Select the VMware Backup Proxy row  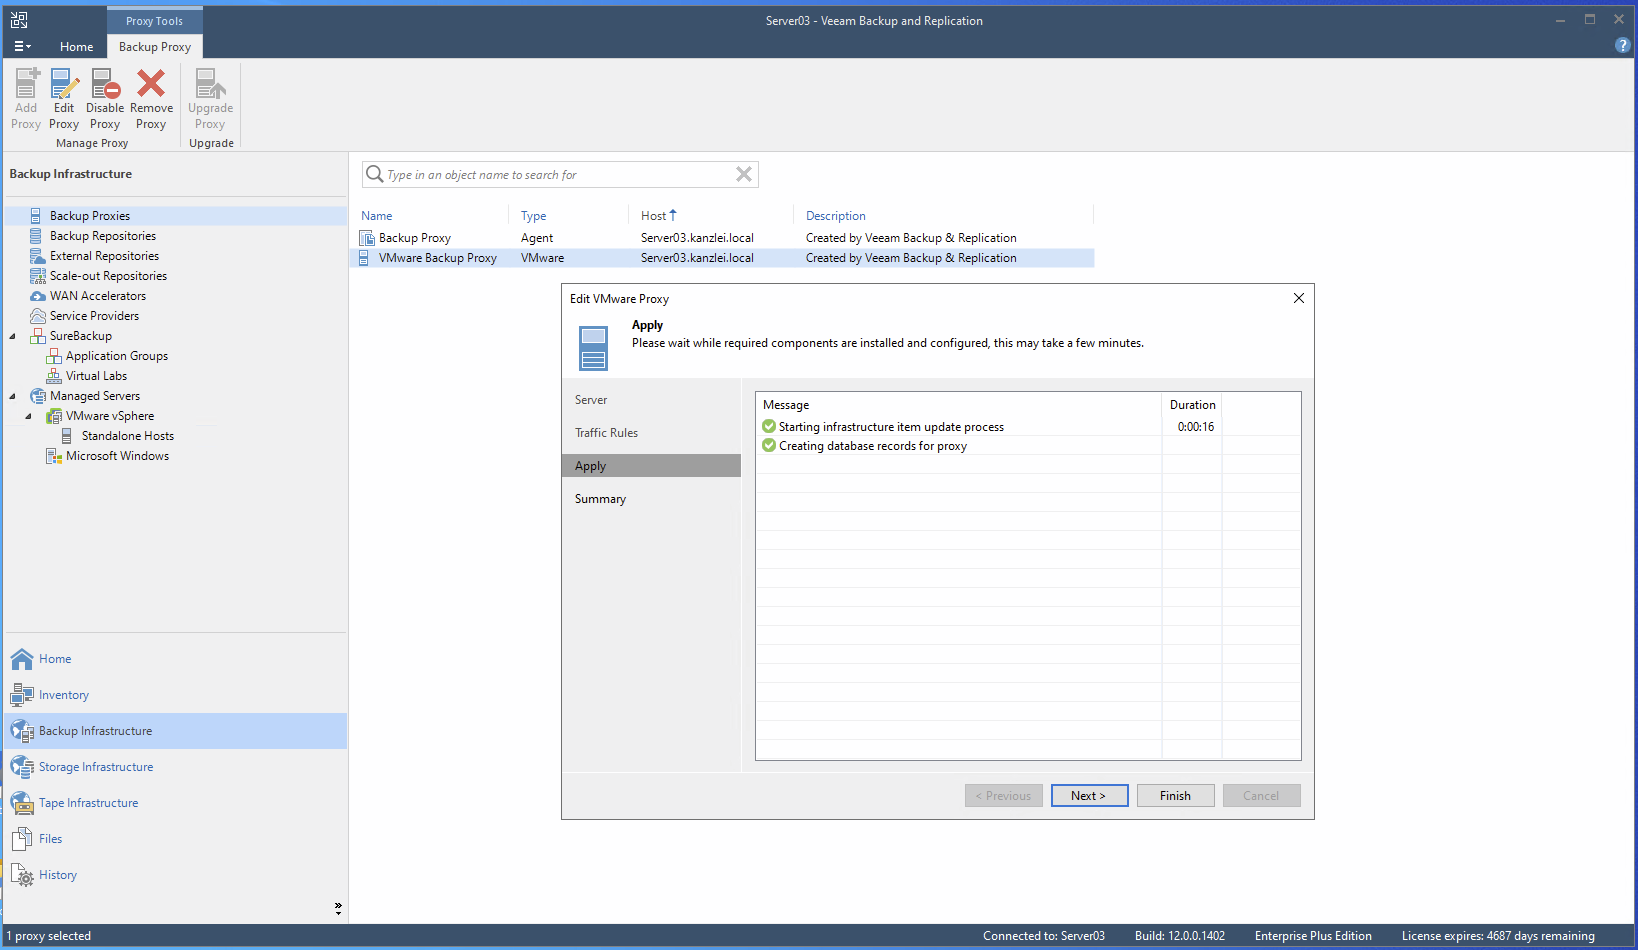click(x=726, y=258)
